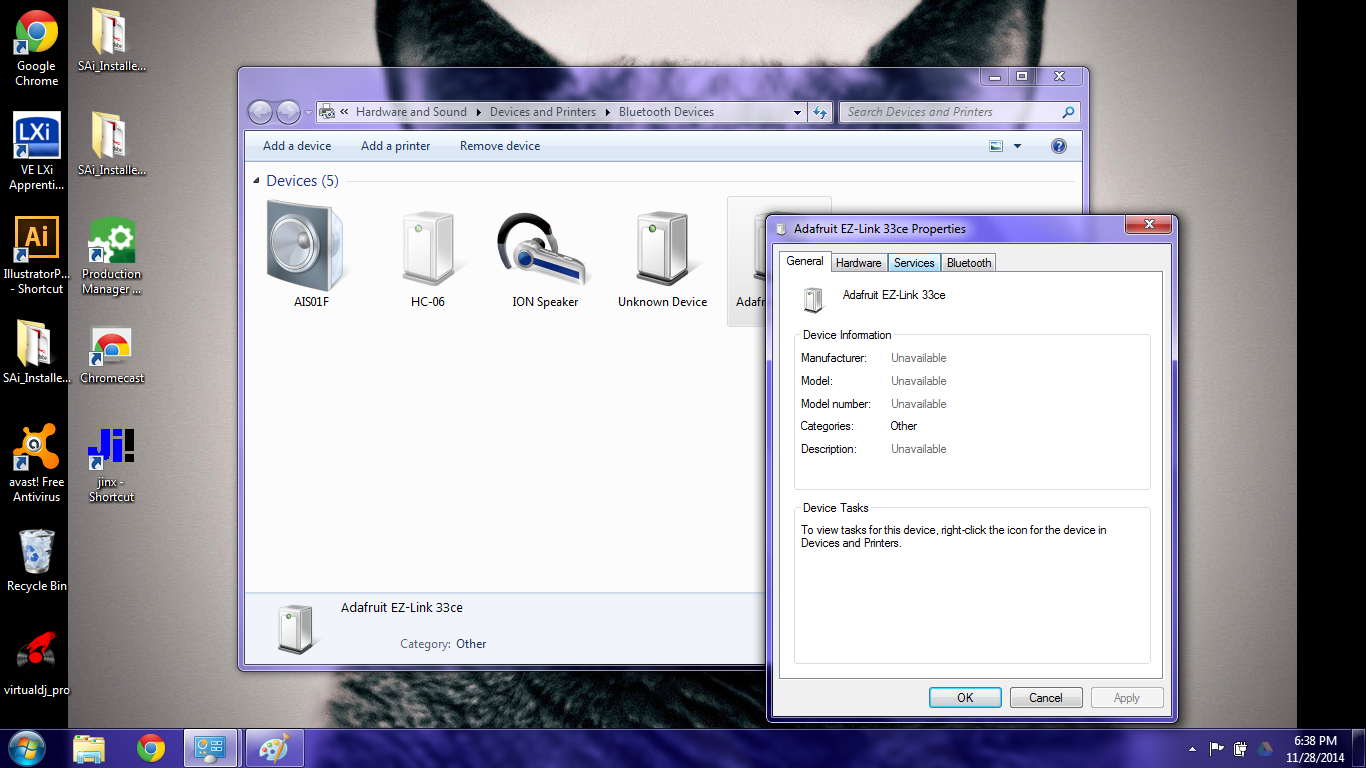Click Cancel in Properties dialog
The height and width of the screenshot is (768, 1366).
point(1046,698)
